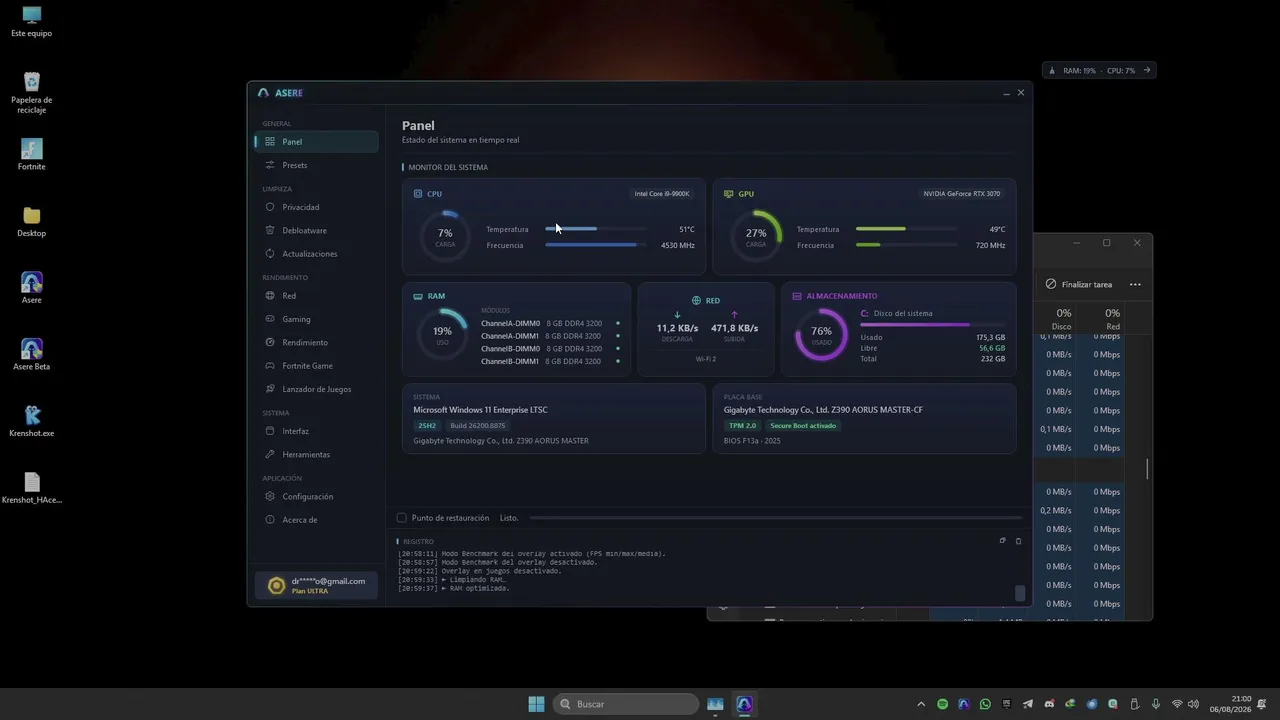Click the Fortnite Game icon in sidebar
Image resolution: width=1280 pixels, height=720 pixels.
[270, 366]
